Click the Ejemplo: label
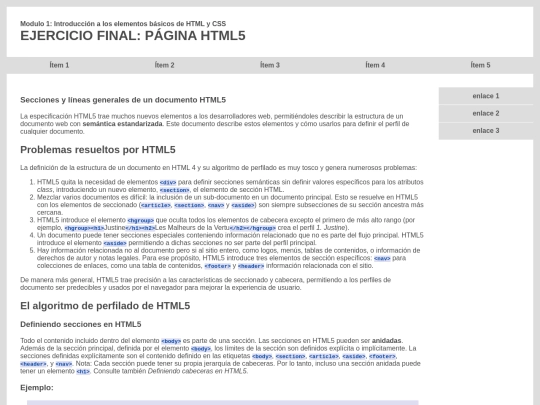540x405 pixels. click(37, 388)
